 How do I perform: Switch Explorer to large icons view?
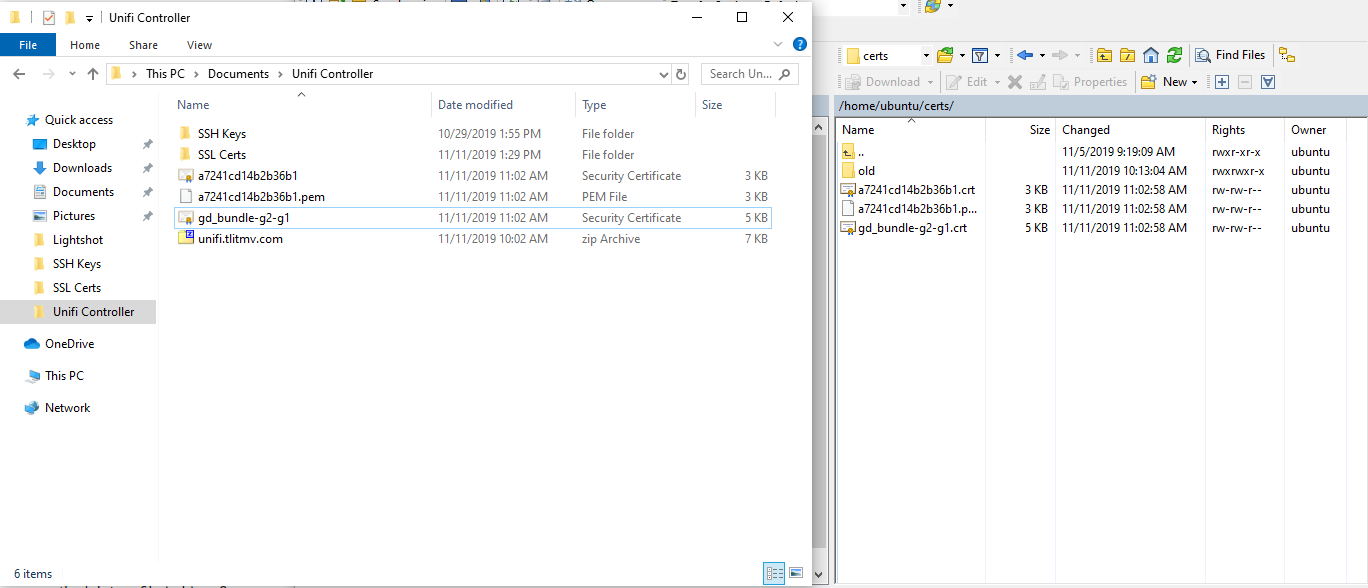(x=796, y=573)
